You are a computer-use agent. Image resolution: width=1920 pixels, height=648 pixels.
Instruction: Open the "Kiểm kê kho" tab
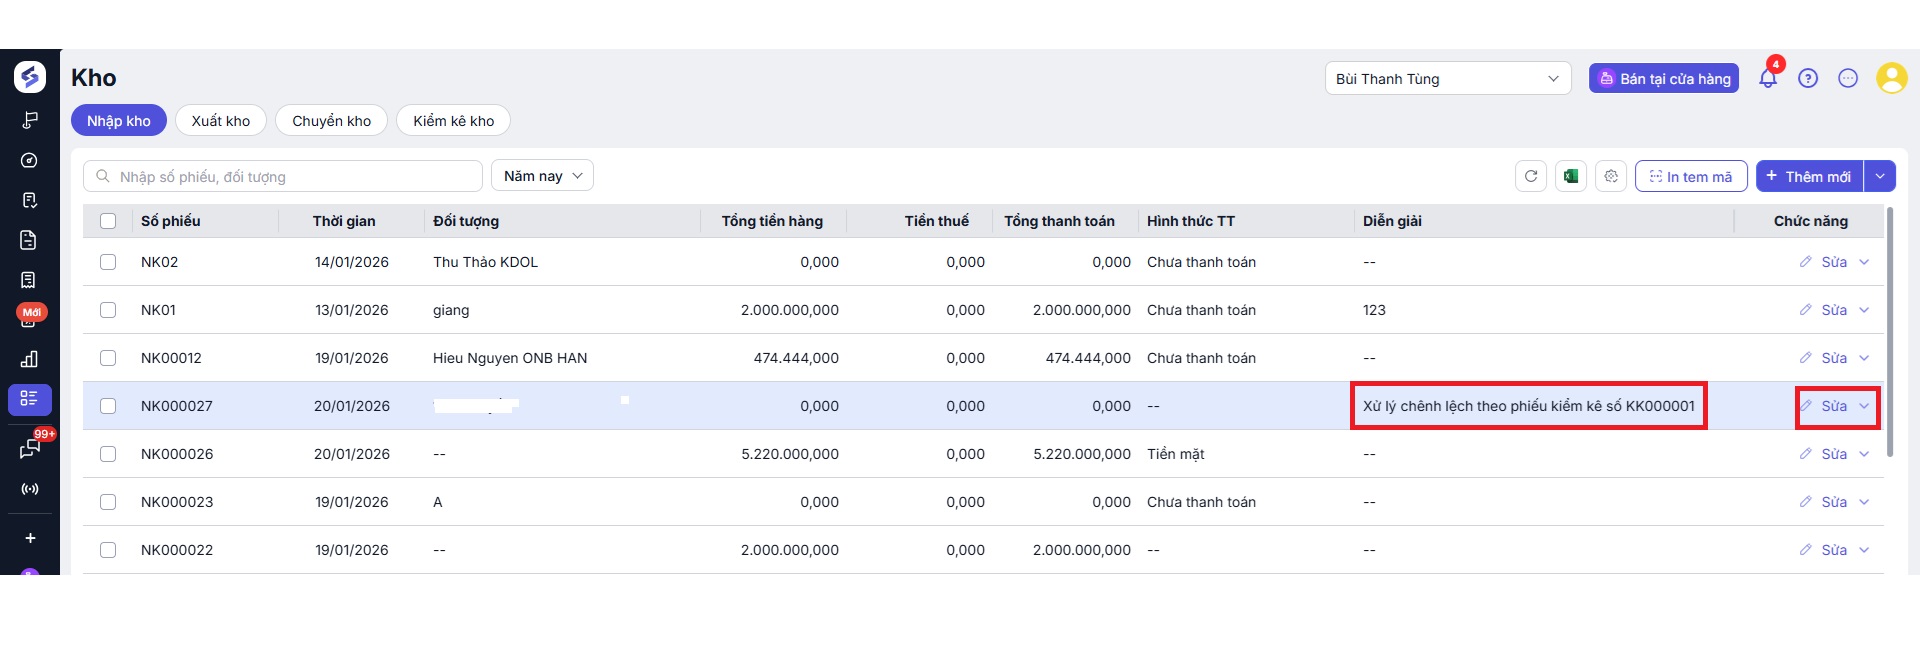coord(453,121)
